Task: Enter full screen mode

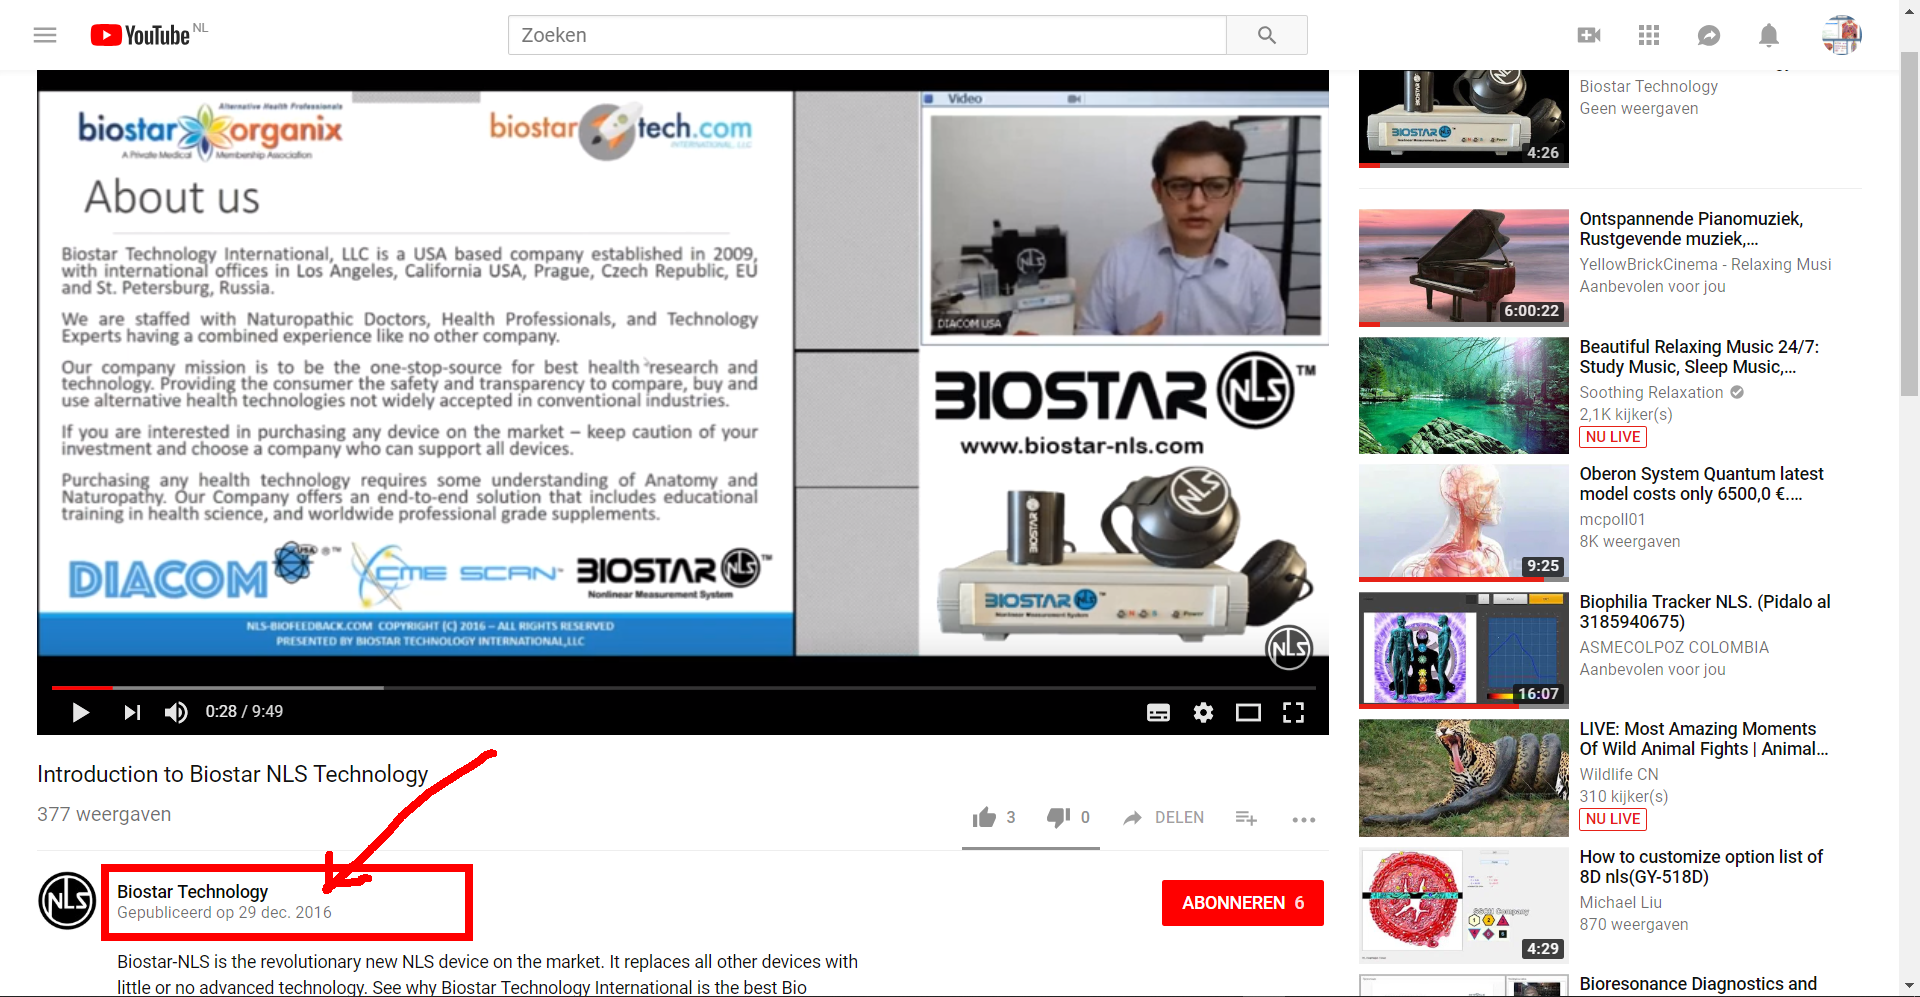Action: click(1293, 712)
